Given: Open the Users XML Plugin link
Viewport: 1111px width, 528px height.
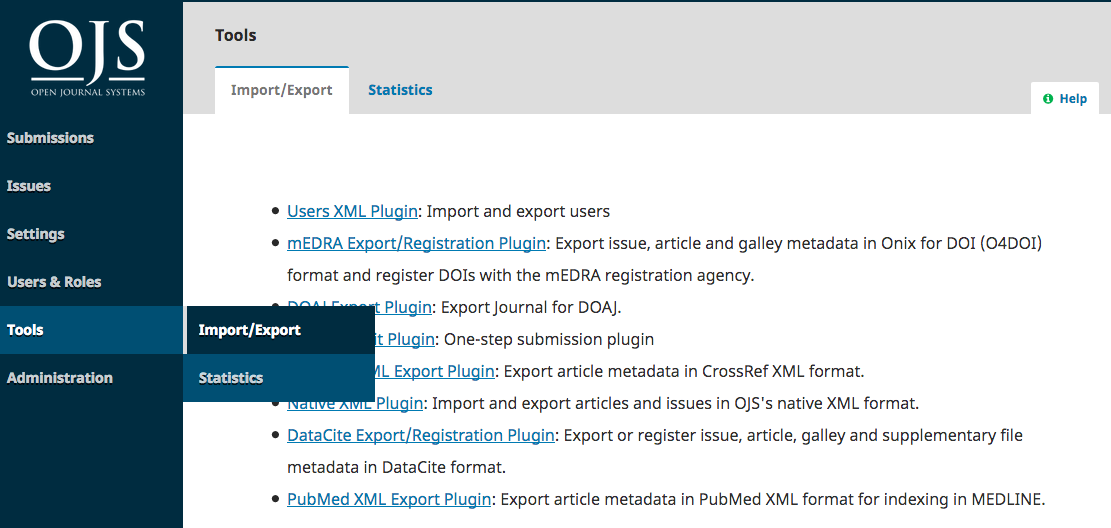Looking at the screenshot, I should click(x=353, y=211).
